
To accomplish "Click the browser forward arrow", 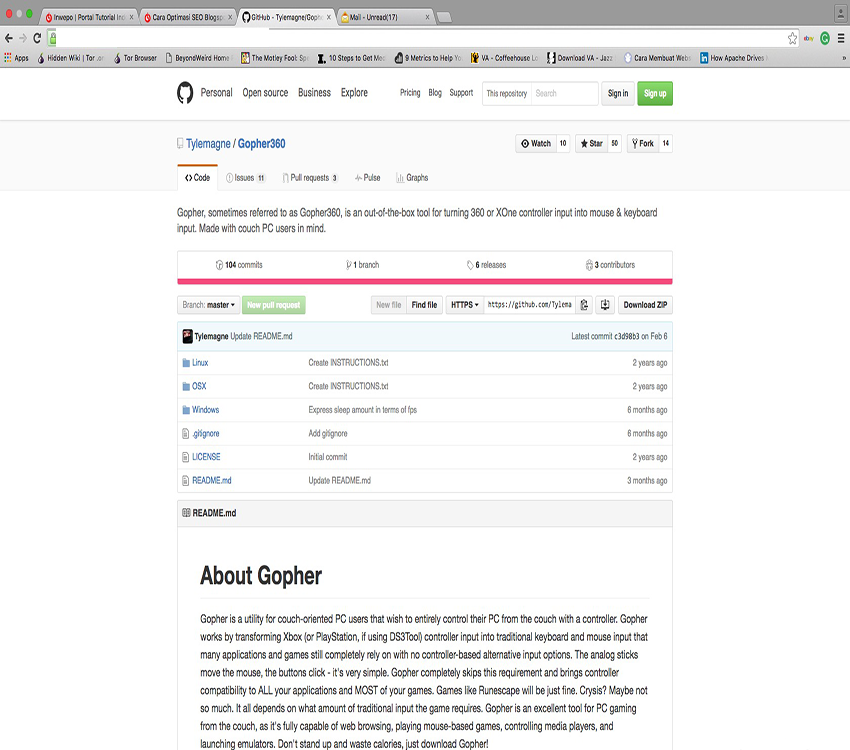I will [23, 38].
